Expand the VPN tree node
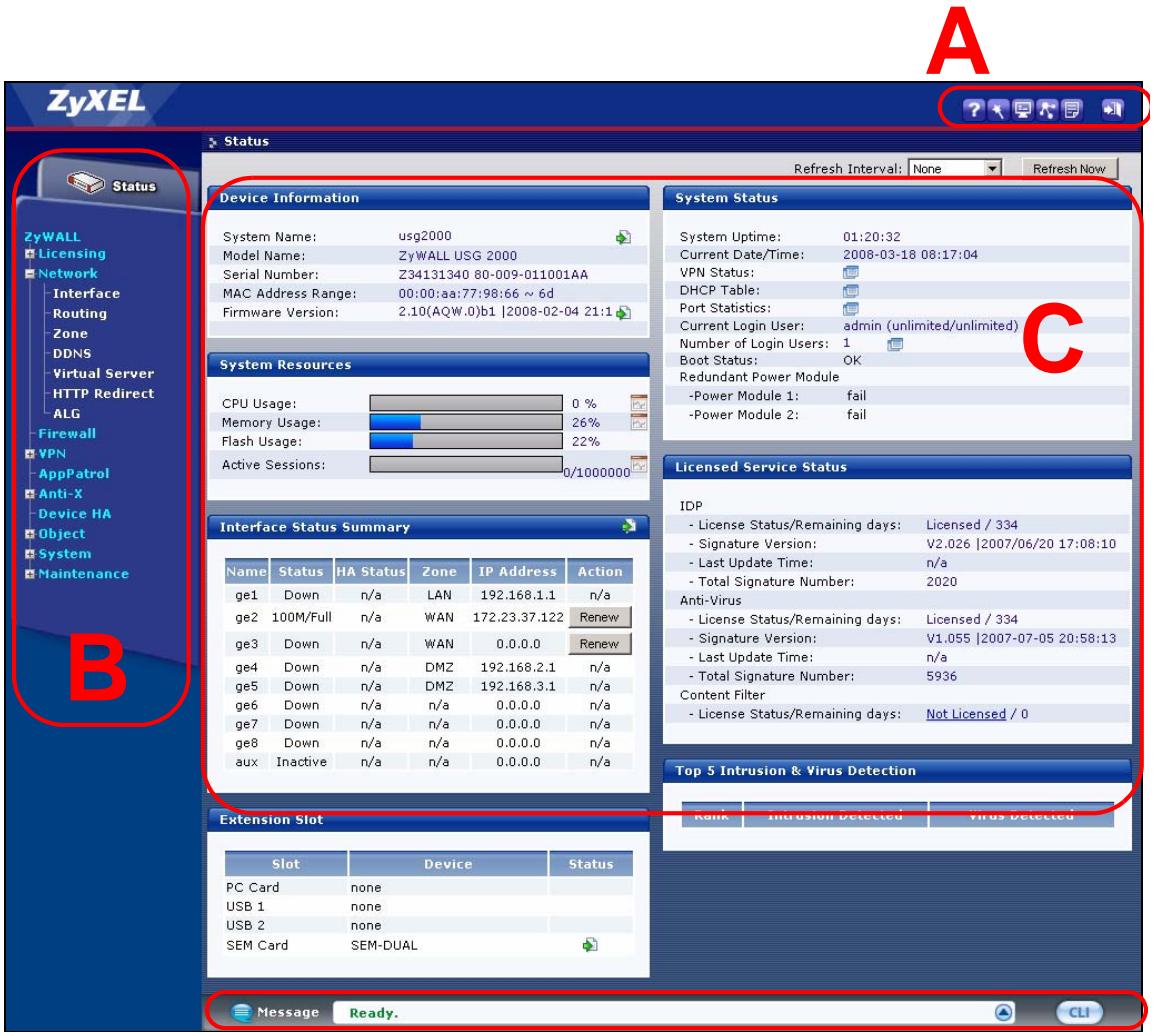Screen dimensions: 1153x1032 [x=30, y=454]
